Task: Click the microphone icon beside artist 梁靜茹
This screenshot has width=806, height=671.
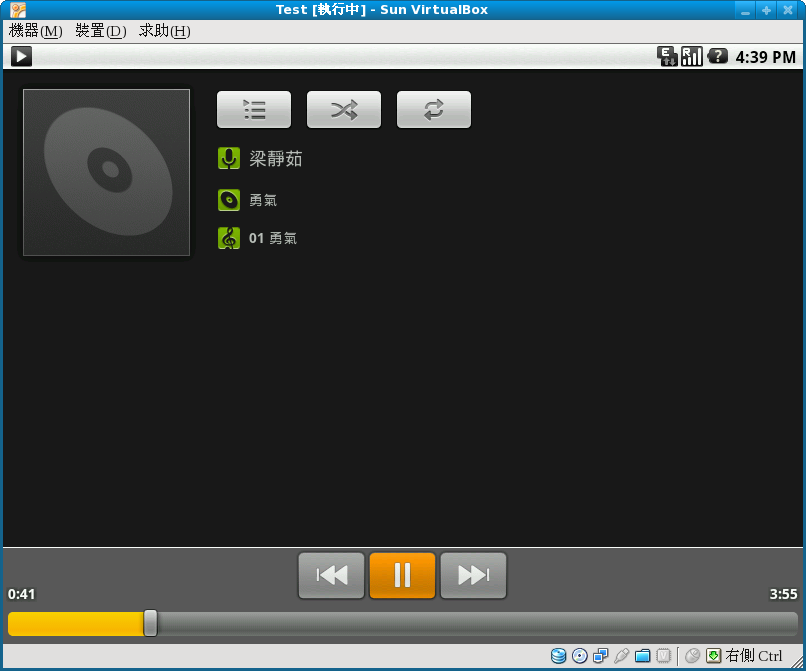Action: click(229, 158)
